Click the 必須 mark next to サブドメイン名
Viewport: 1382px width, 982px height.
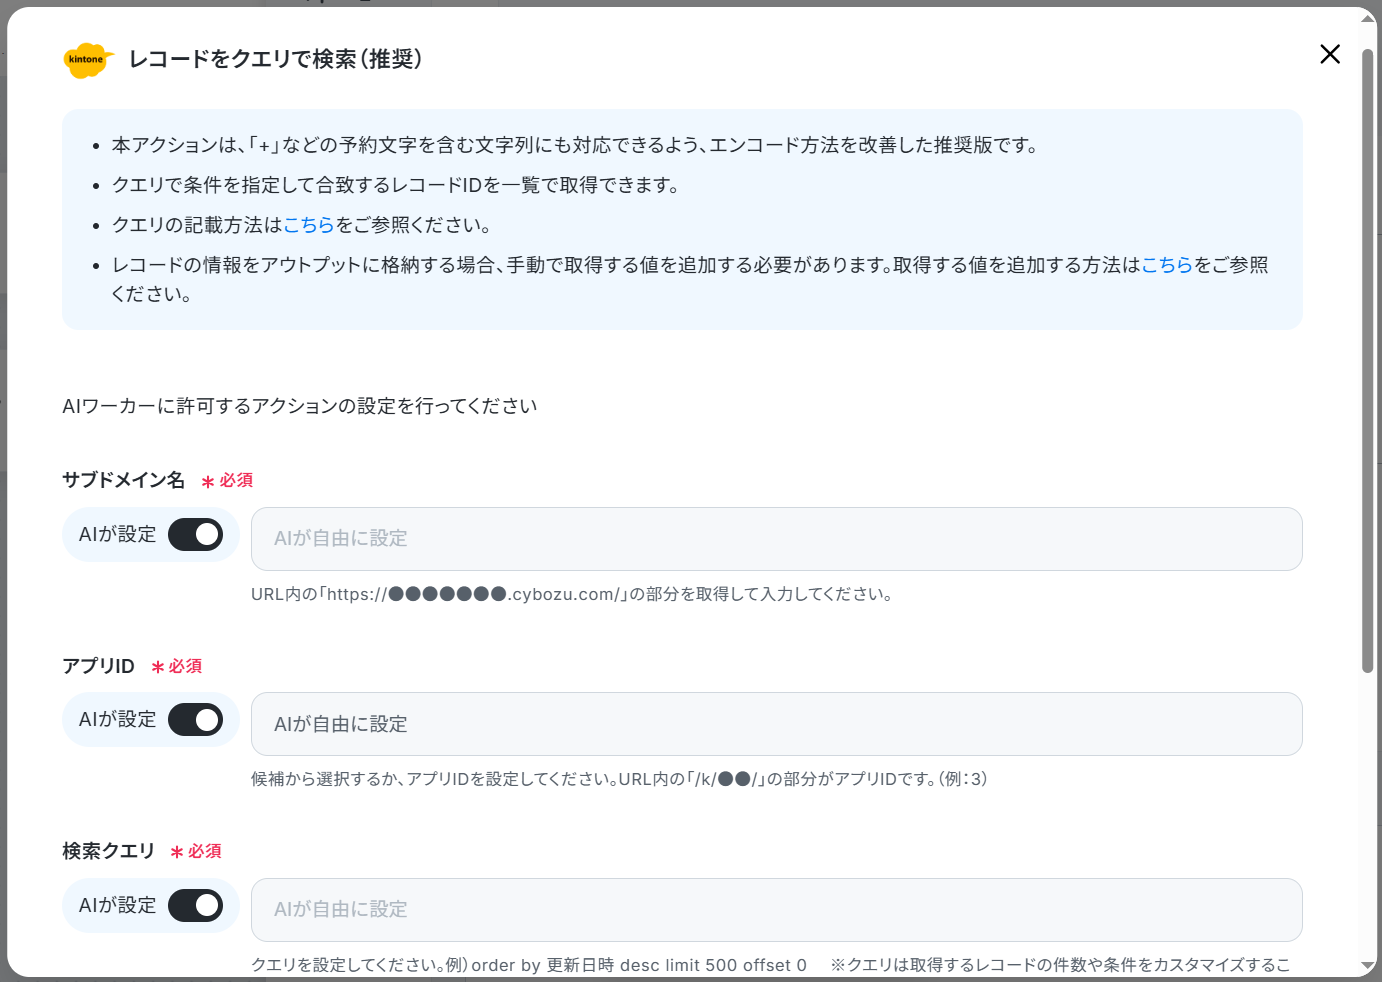227,481
